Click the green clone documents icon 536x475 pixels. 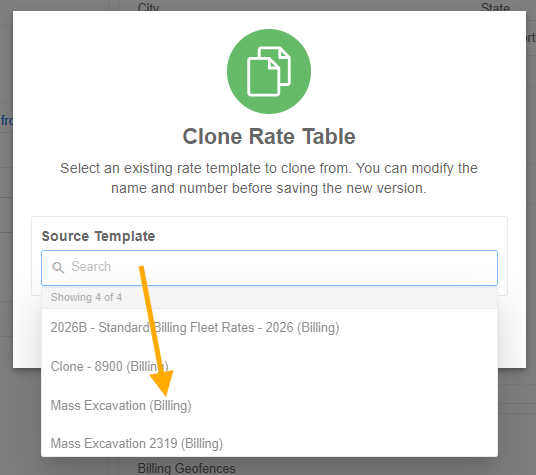[269, 71]
